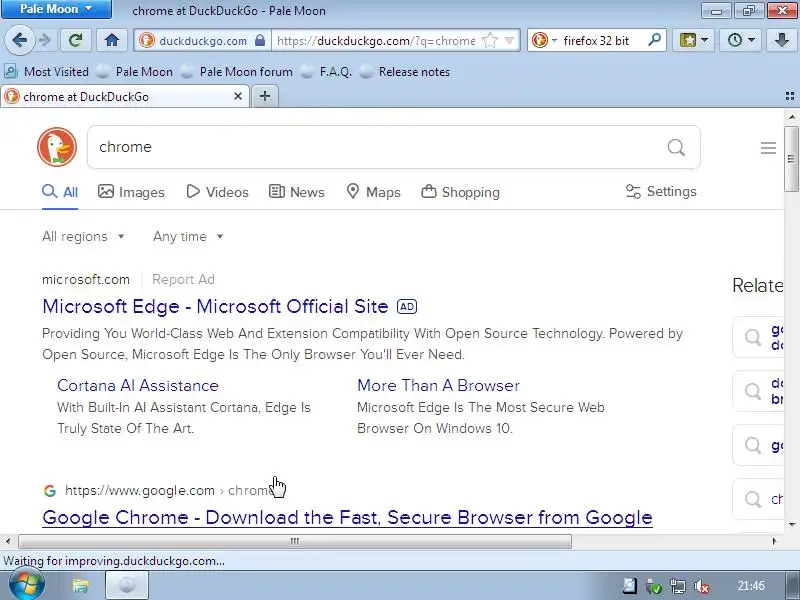Open the history clock button

coord(740,40)
